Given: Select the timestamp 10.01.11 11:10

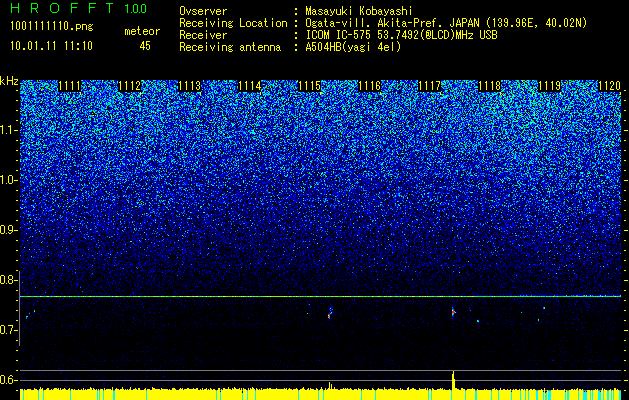Looking at the screenshot, I should [x=52, y=46].
